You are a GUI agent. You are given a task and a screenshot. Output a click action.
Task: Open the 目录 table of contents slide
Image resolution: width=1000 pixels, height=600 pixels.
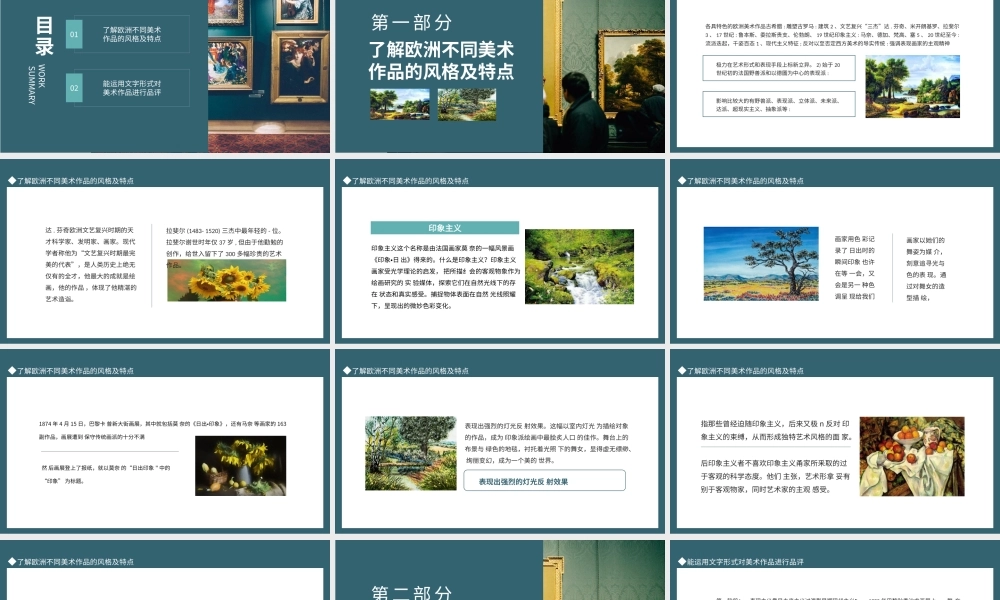tap(165, 76)
